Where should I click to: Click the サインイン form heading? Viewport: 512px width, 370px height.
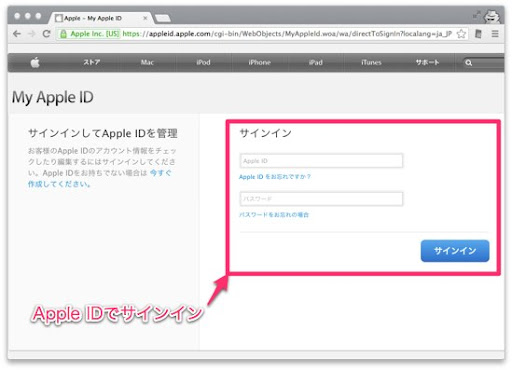pos(266,133)
